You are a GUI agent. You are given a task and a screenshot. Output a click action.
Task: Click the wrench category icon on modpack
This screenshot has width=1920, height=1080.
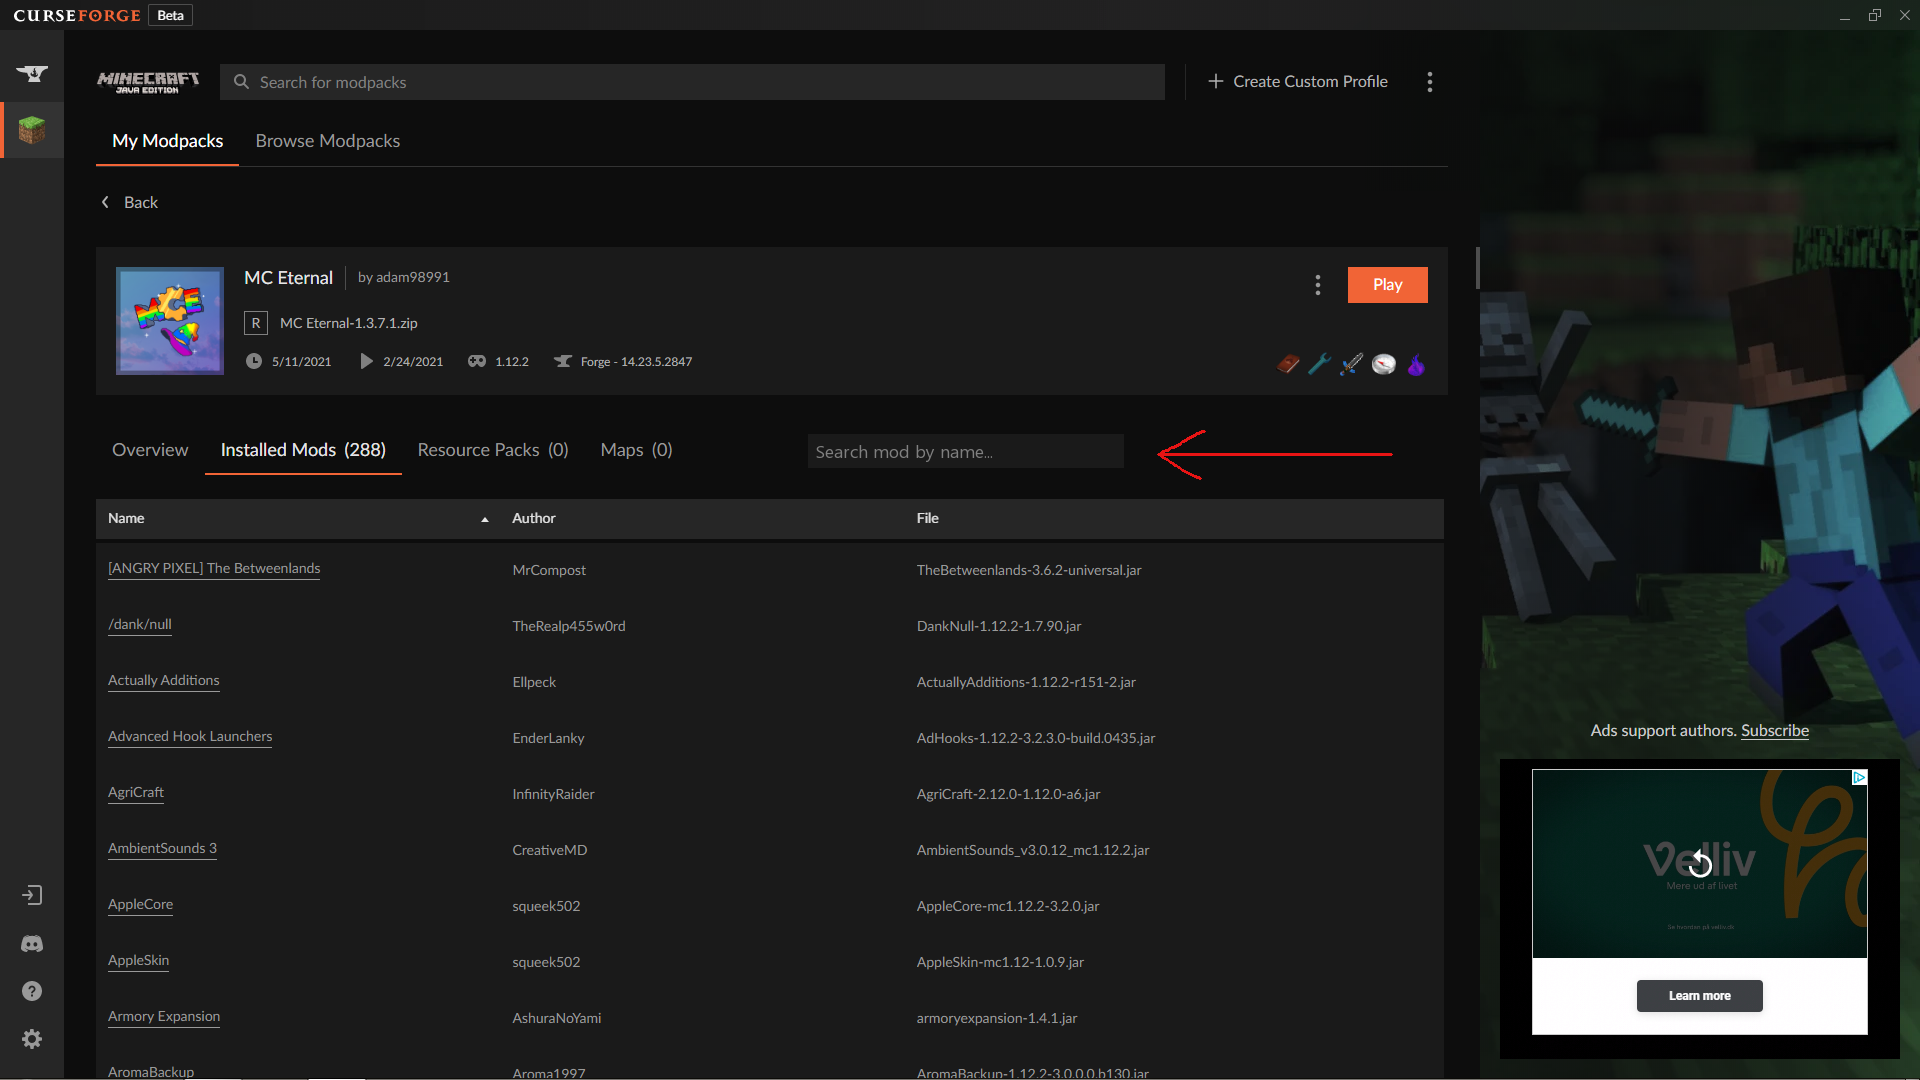1319,365
